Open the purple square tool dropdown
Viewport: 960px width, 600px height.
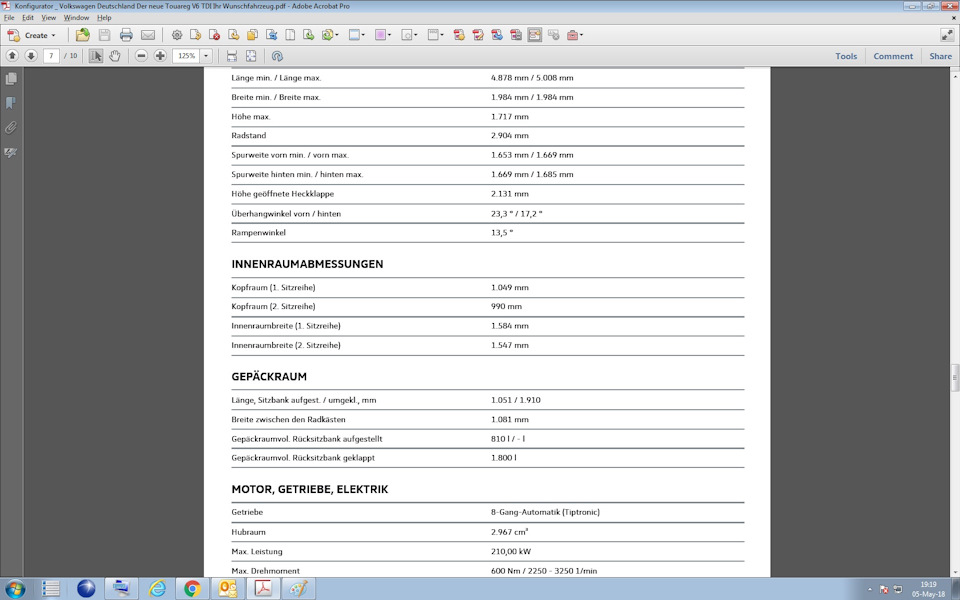[383, 35]
